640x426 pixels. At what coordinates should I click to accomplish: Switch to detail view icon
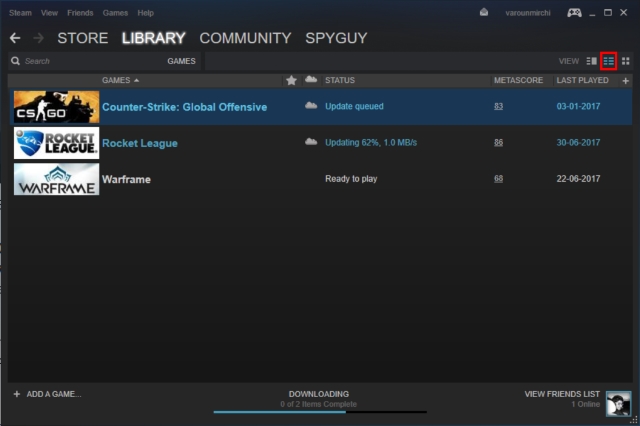(x=591, y=61)
